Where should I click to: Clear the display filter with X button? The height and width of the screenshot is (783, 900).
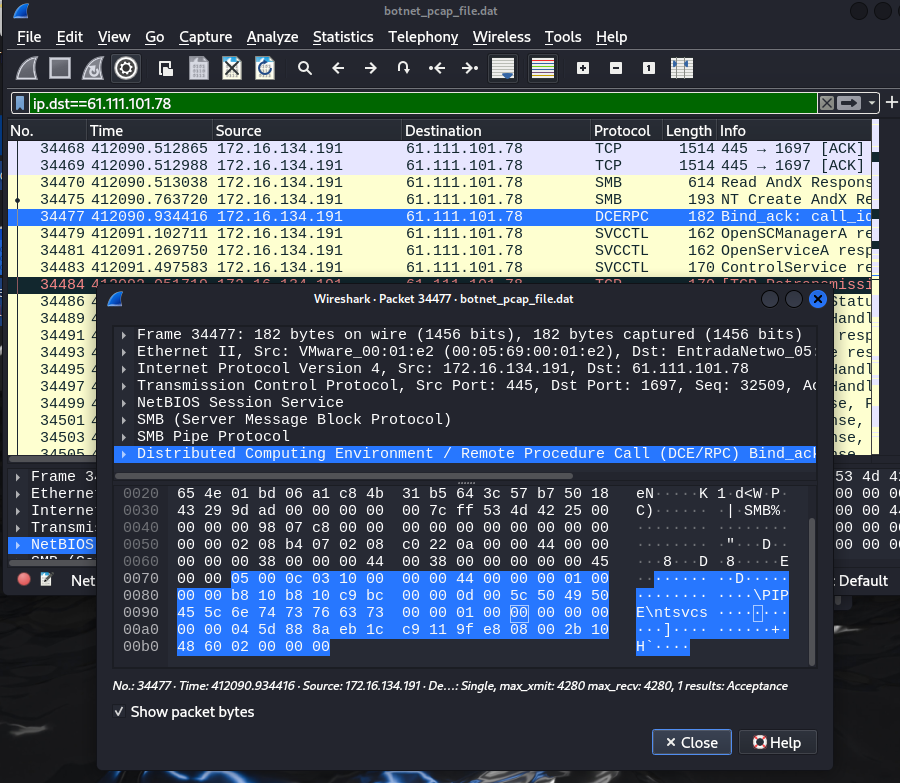point(826,103)
